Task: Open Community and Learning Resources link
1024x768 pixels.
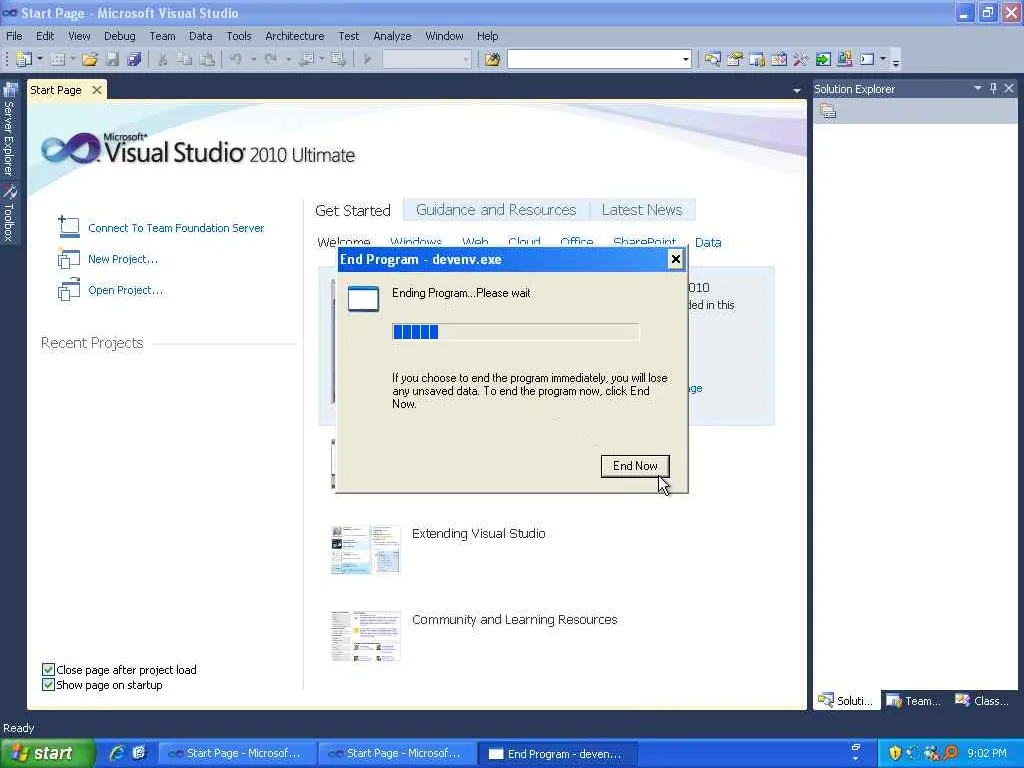Action: 515,619
